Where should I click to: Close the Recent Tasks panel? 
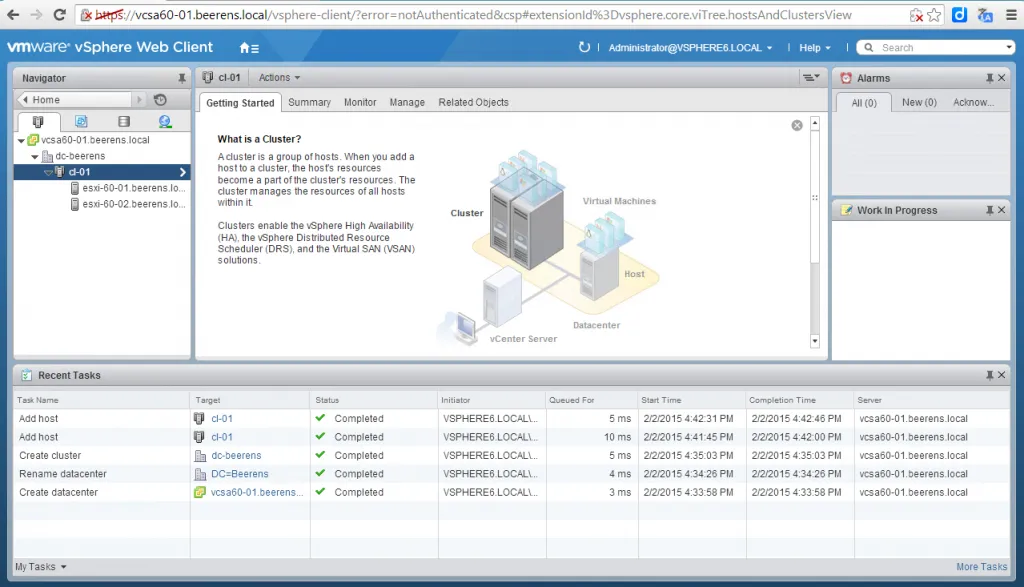pos(1002,375)
